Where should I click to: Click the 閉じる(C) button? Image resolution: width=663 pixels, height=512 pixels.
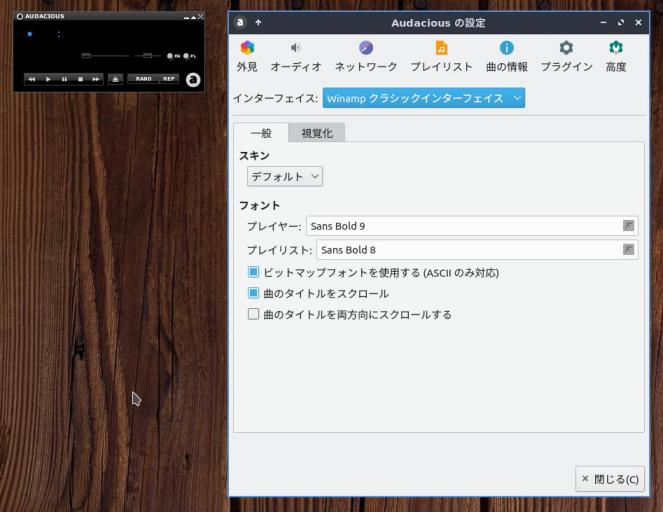[x=610, y=479]
